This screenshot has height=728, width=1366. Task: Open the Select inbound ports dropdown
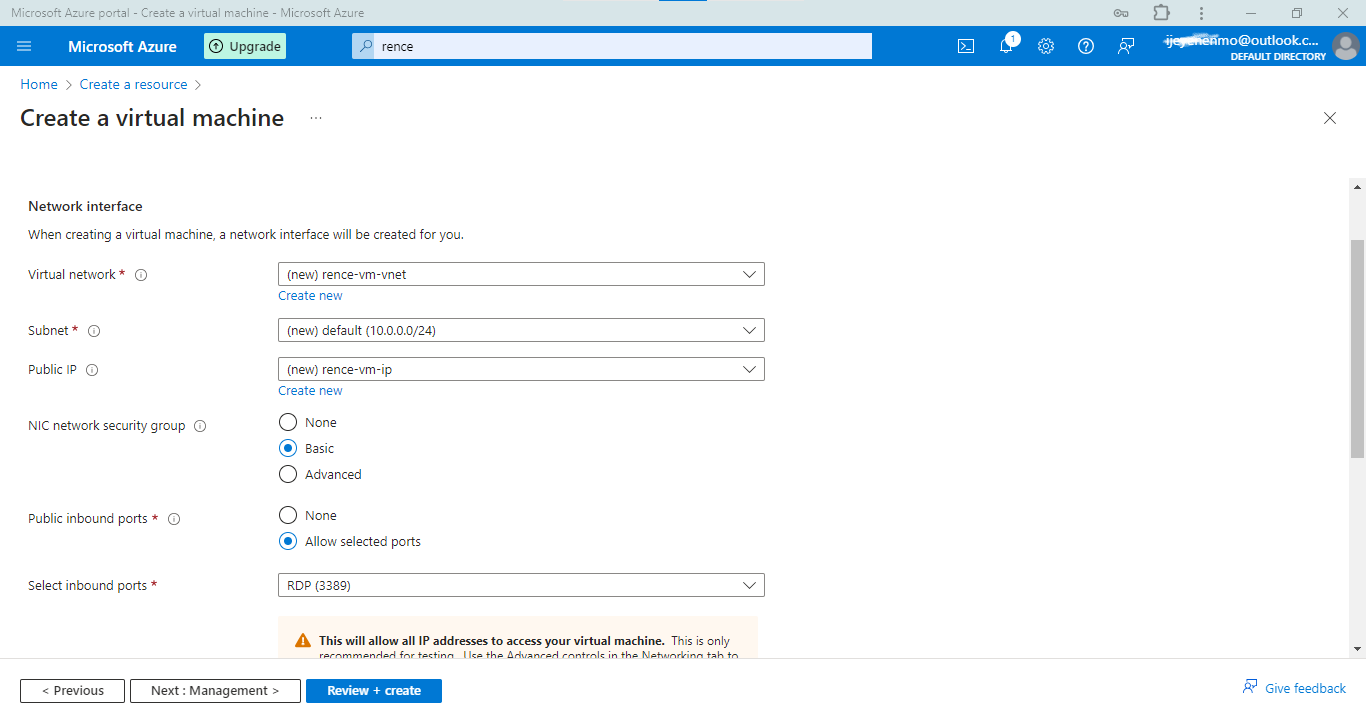click(521, 585)
